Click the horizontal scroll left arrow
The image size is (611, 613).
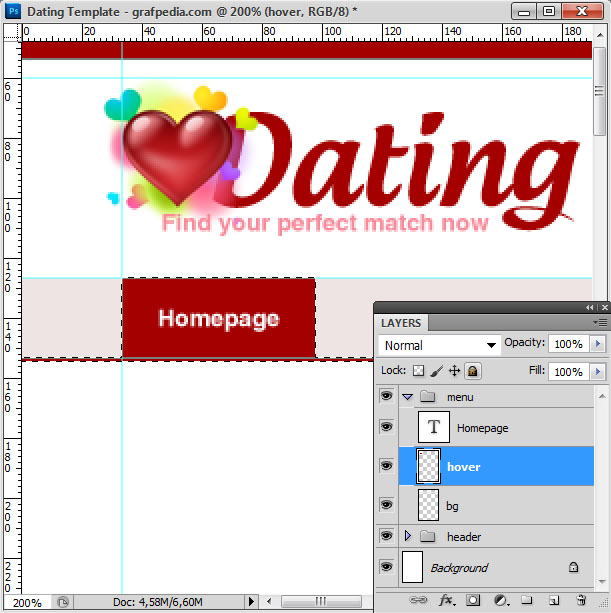pyautogui.click(x=269, y=601)
